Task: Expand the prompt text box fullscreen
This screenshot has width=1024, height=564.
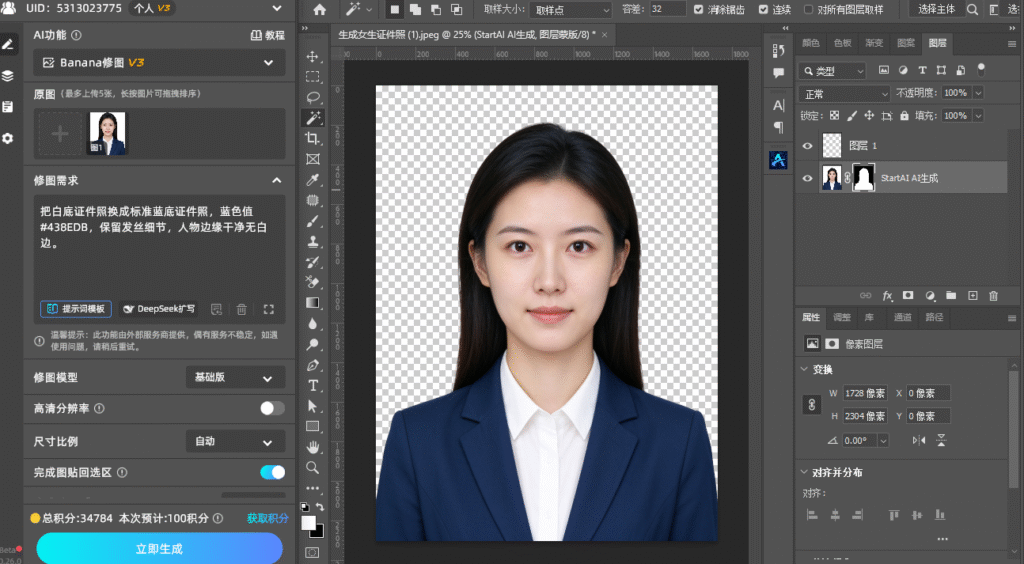Action: pos(268,309)
